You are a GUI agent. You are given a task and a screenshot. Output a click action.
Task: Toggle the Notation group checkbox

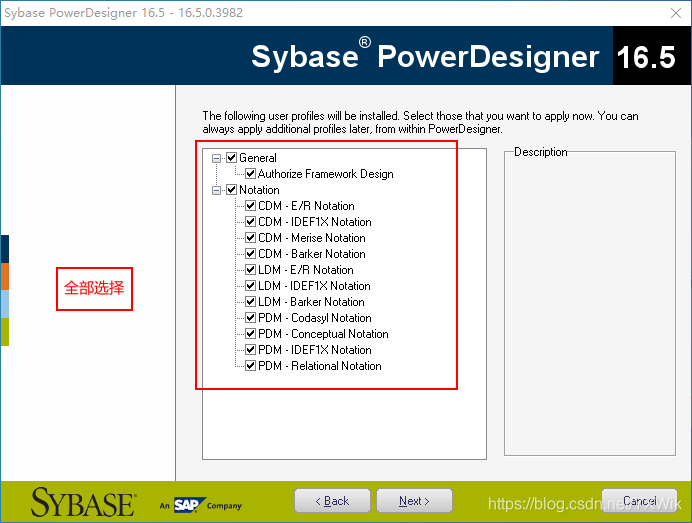[232, 190]
